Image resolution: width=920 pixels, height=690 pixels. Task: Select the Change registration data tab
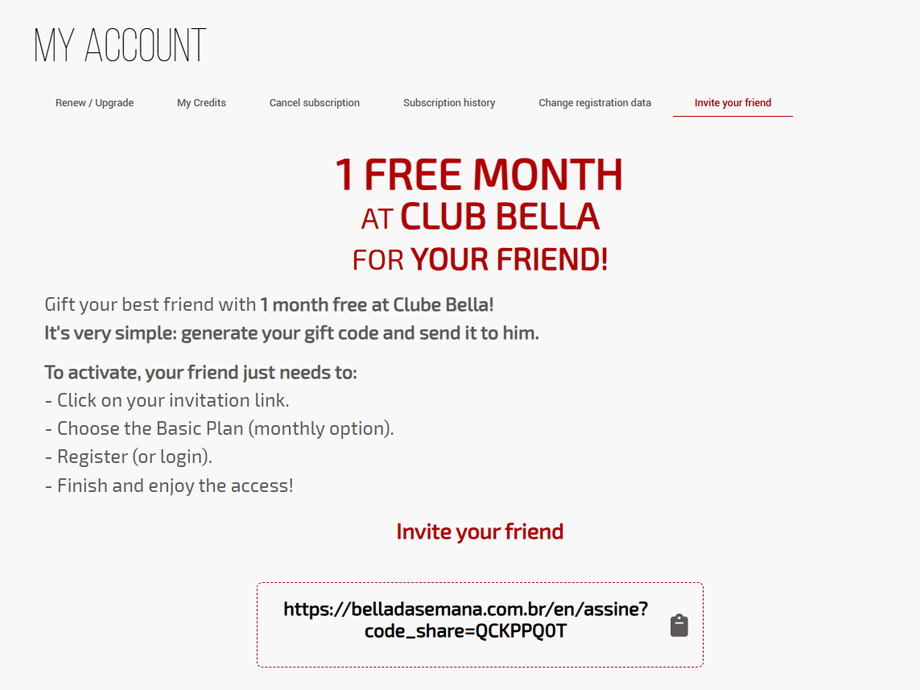coord(594,103)
